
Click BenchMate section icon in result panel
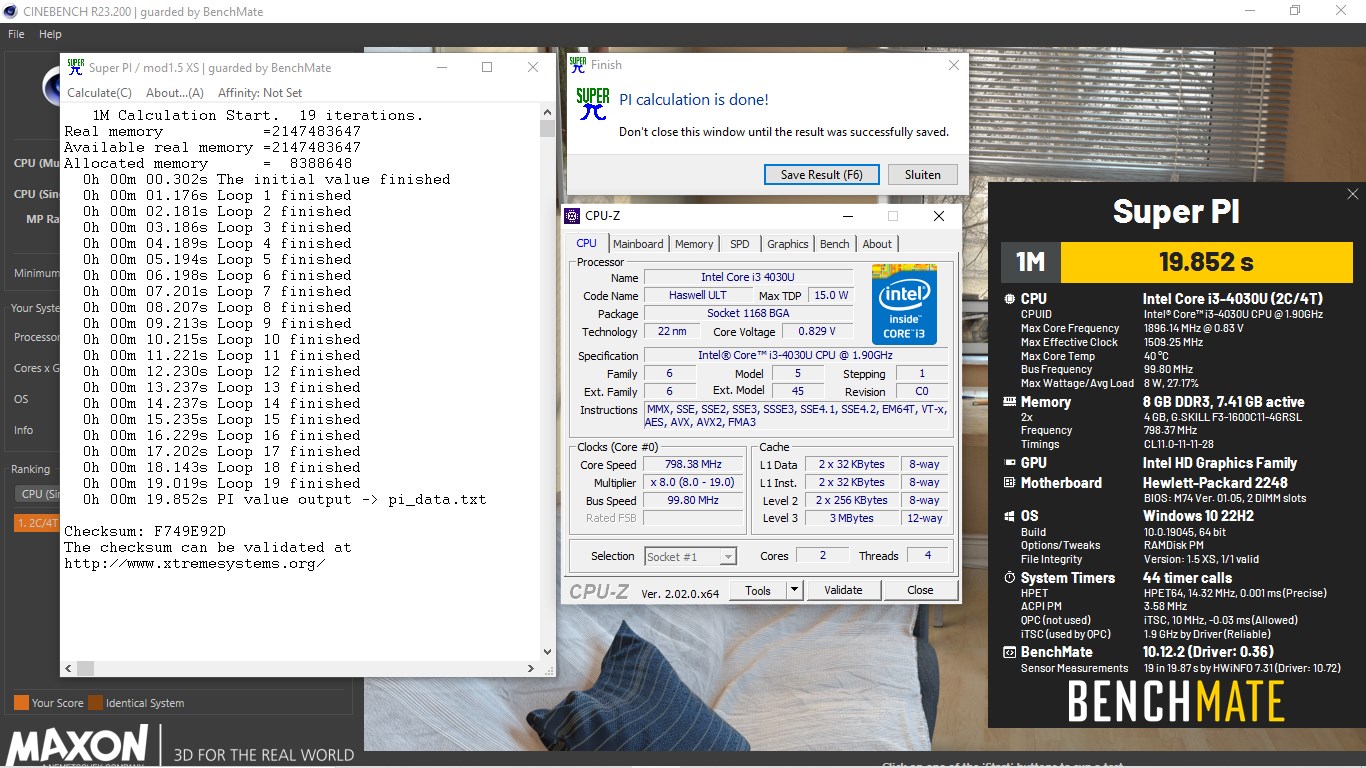tap(1009, 652)
